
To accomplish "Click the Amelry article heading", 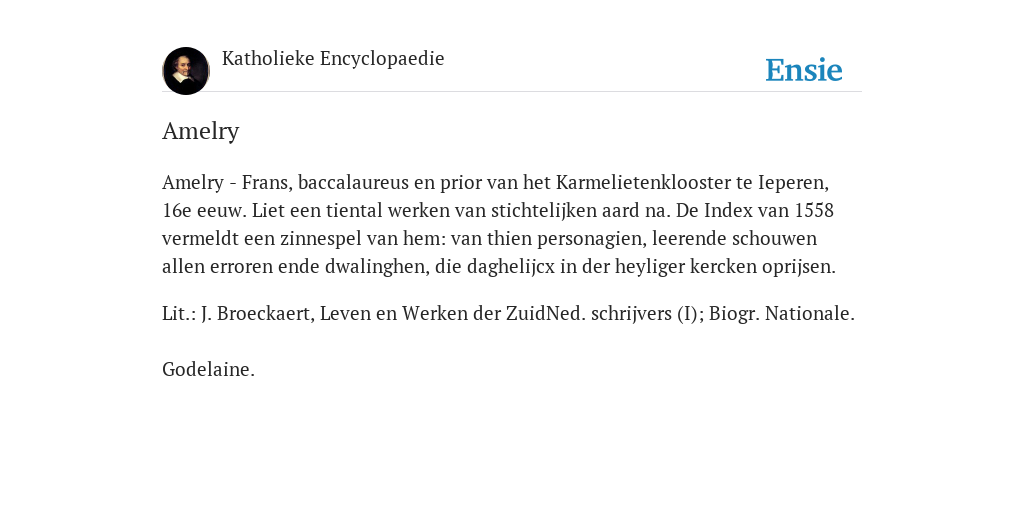I will pyautogui.click(x=200, y=131).
